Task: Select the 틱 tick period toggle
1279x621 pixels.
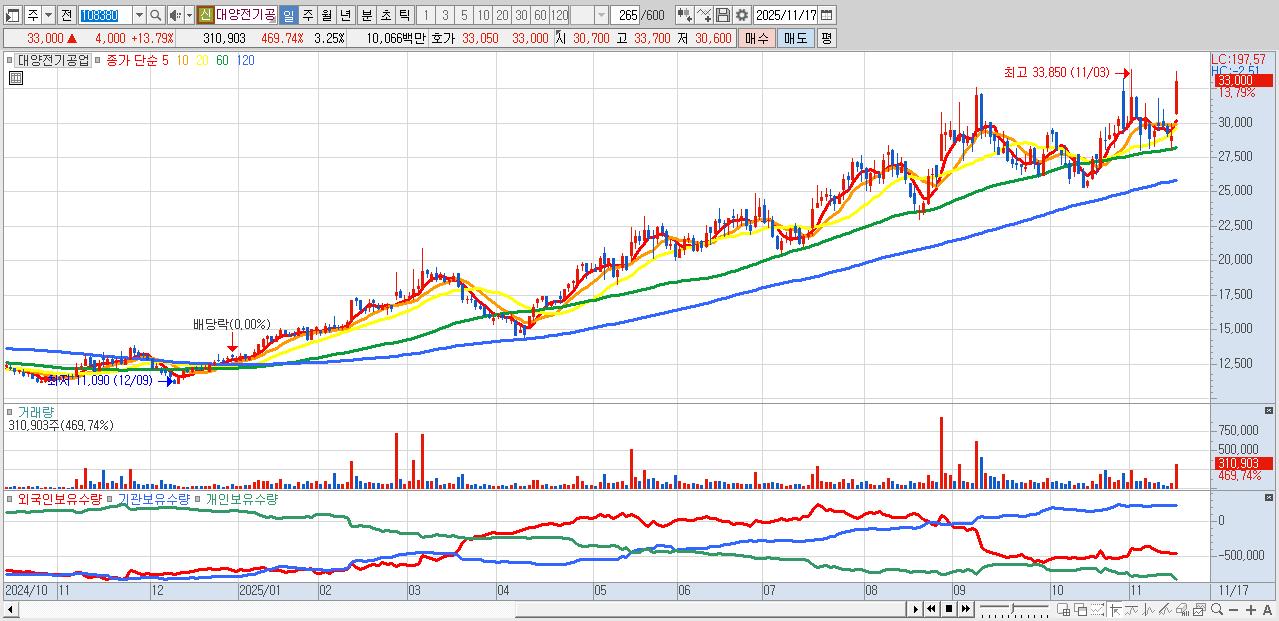Action: point(404,15)
